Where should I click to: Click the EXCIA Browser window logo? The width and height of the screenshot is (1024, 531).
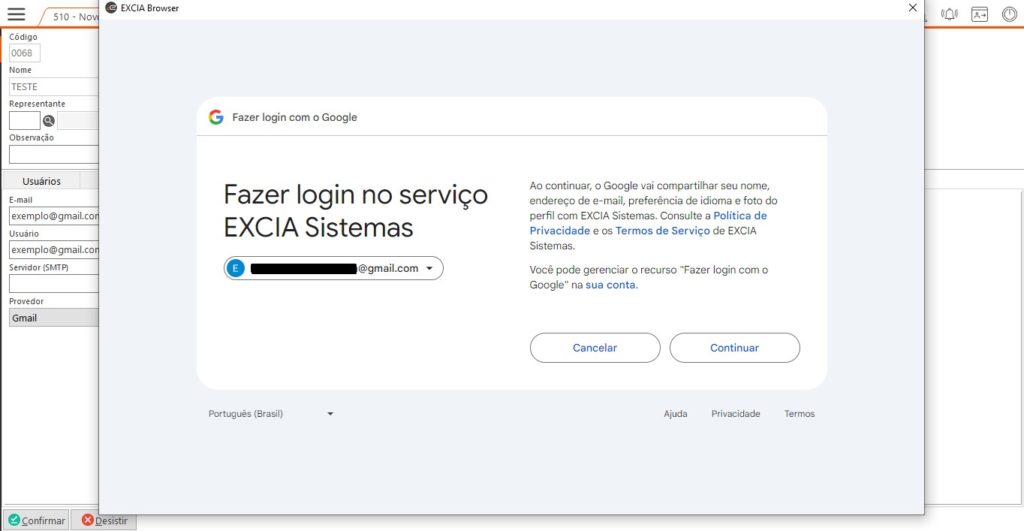(x=111, y=8)
